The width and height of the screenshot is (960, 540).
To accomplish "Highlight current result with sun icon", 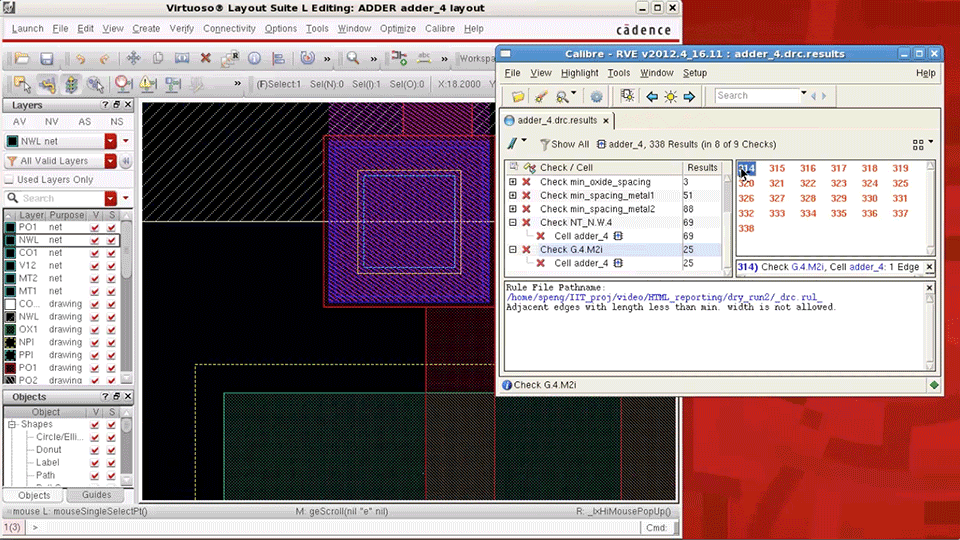I will (670, 96).
